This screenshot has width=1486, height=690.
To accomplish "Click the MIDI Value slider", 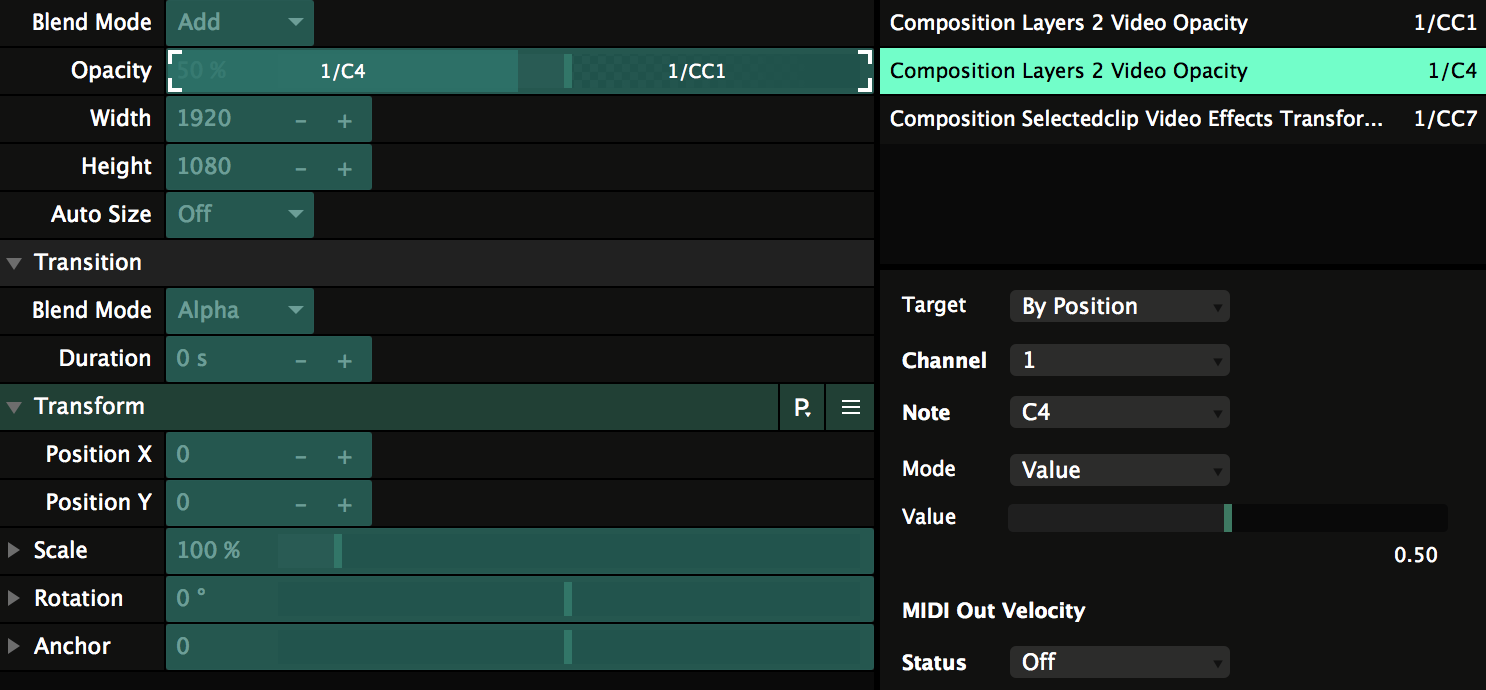I will tap(1227, 517).
